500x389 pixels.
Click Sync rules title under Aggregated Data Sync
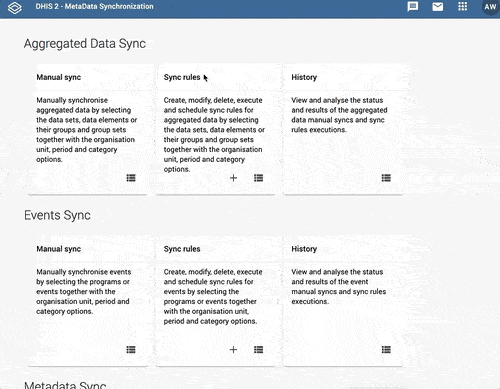pyautogui.click(x=182, y=77)
